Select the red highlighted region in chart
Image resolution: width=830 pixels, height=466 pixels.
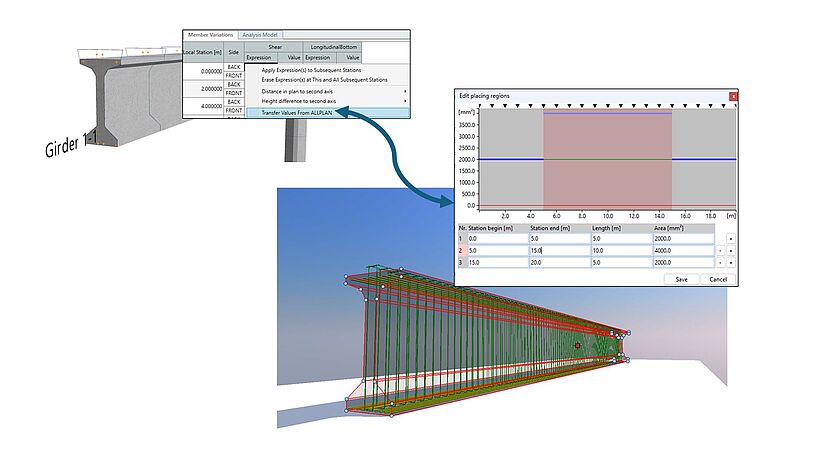[x=606, y=160]
